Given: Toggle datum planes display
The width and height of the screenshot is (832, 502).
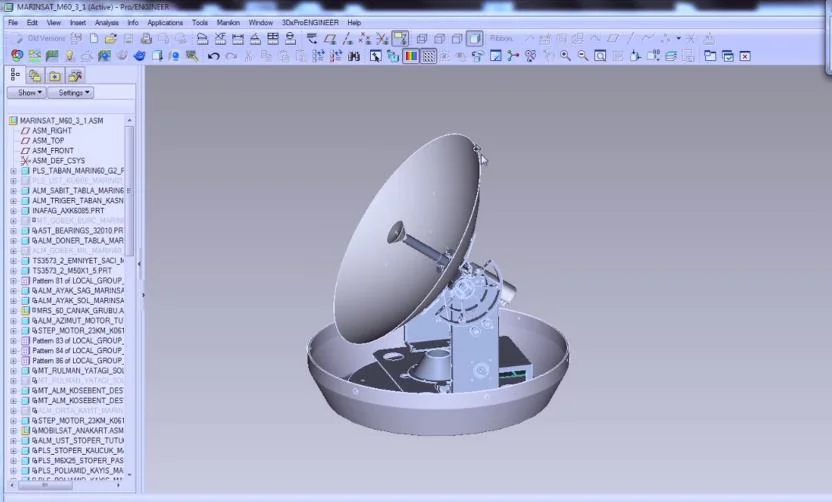Looking at the screenshot, I should pyautogui.click(x=330, y=38).
